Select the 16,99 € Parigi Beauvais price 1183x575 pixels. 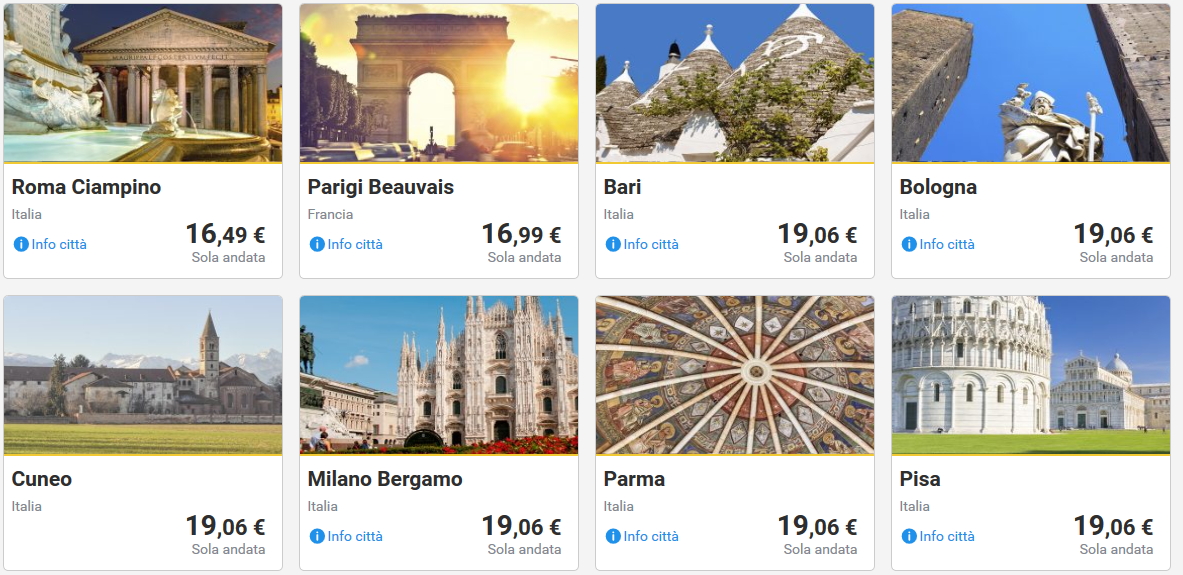521,235
